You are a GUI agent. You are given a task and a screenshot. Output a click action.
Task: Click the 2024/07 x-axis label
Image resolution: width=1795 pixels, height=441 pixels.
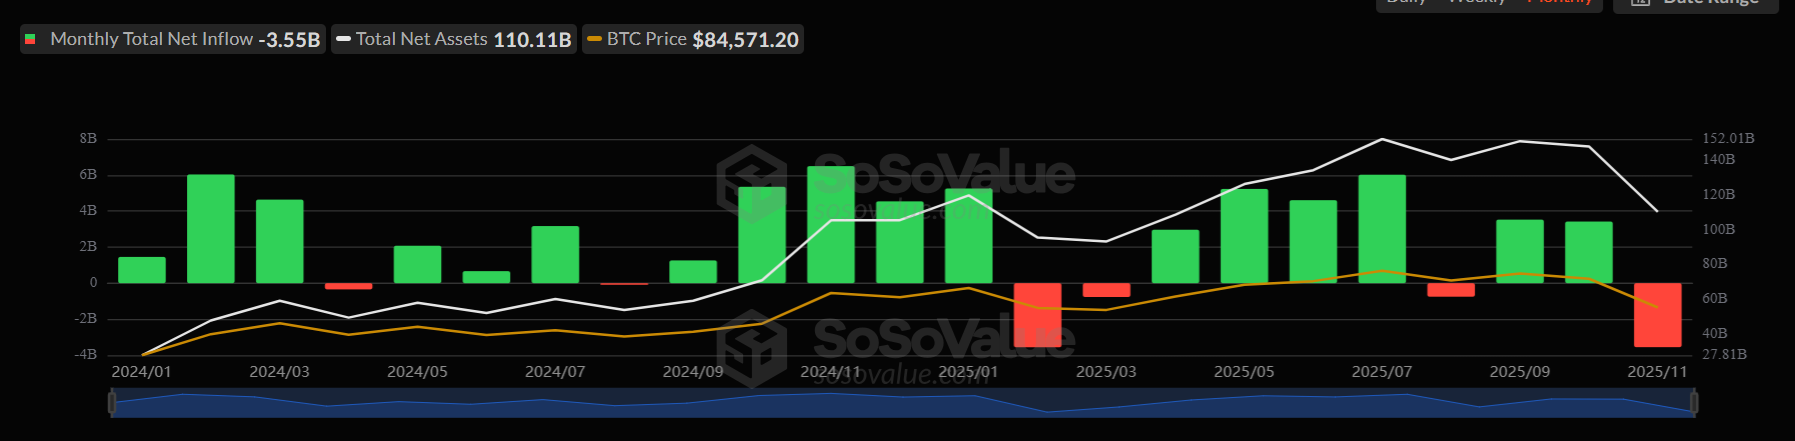pos(555,372)
